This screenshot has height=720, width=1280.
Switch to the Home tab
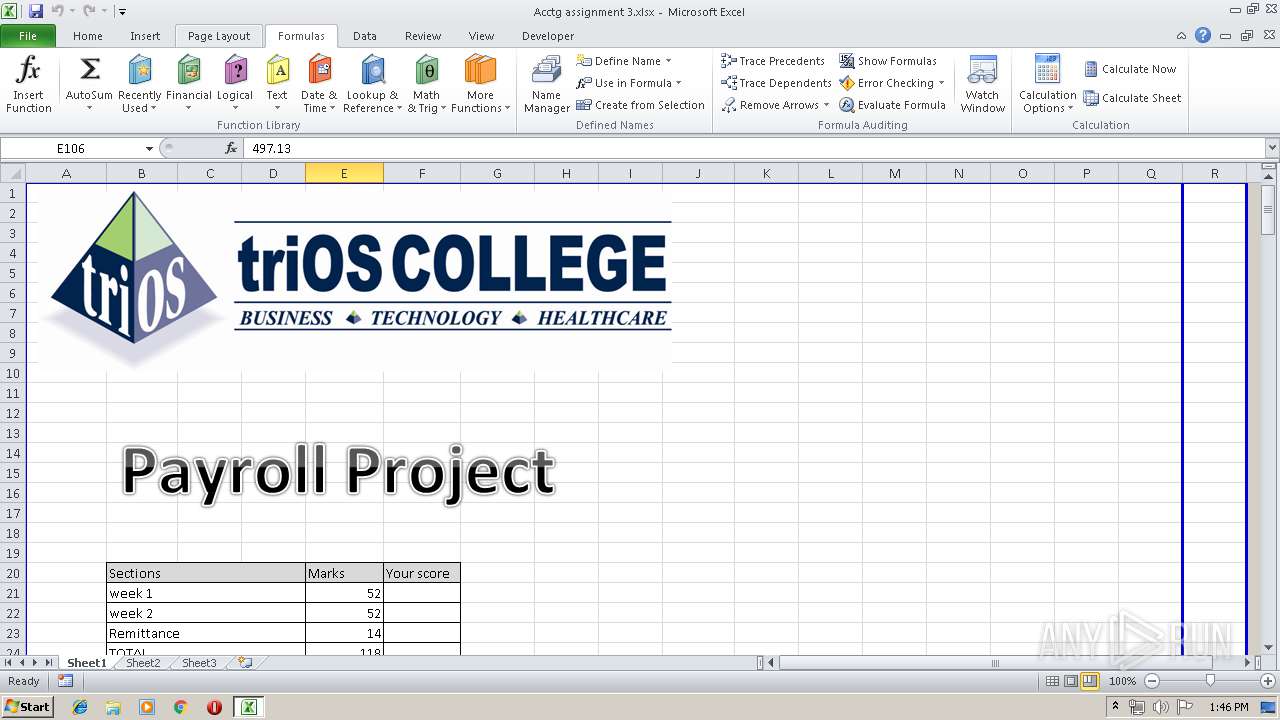click(88, 36)
